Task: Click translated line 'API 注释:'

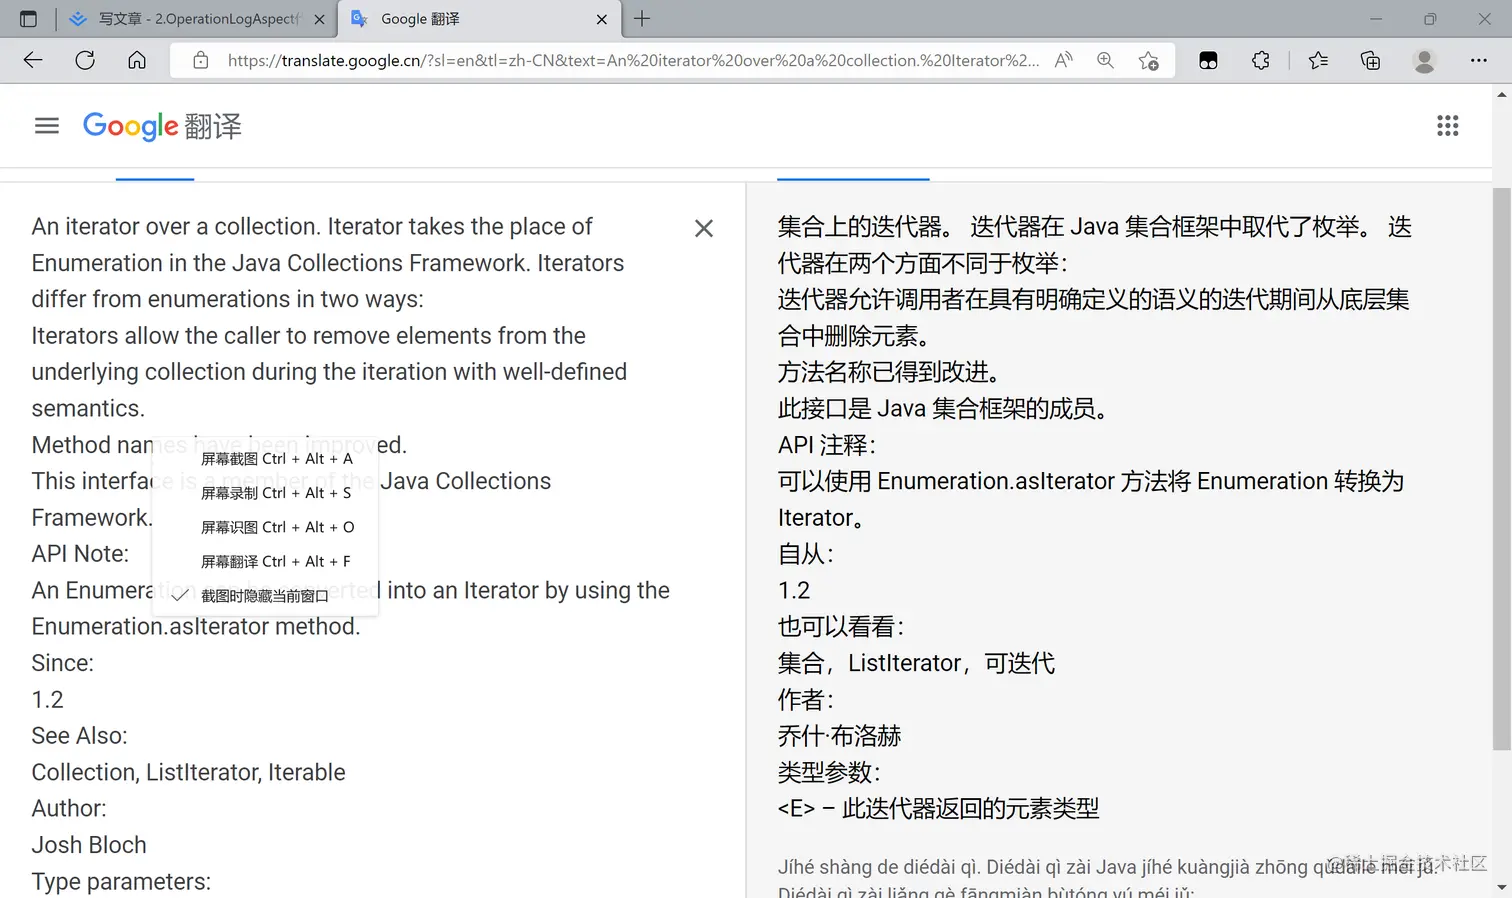Action: pyautogui.click(x=827, y=445)
